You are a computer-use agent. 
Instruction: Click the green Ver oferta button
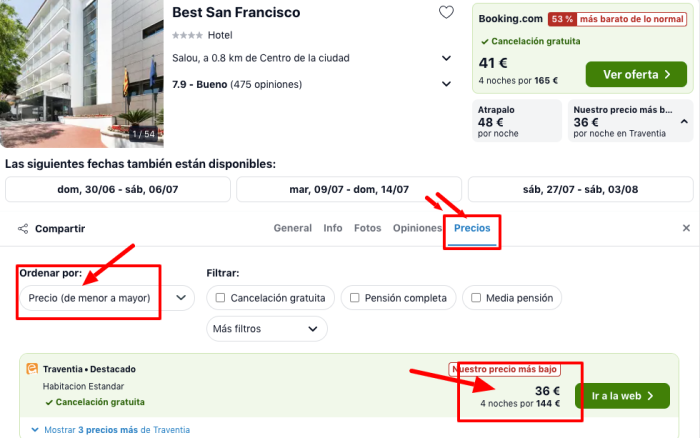(636, 75)
